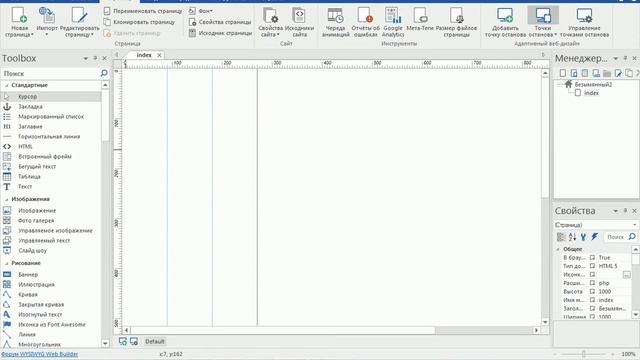Collapse the Стандартные toolbox group

(7, 85)
